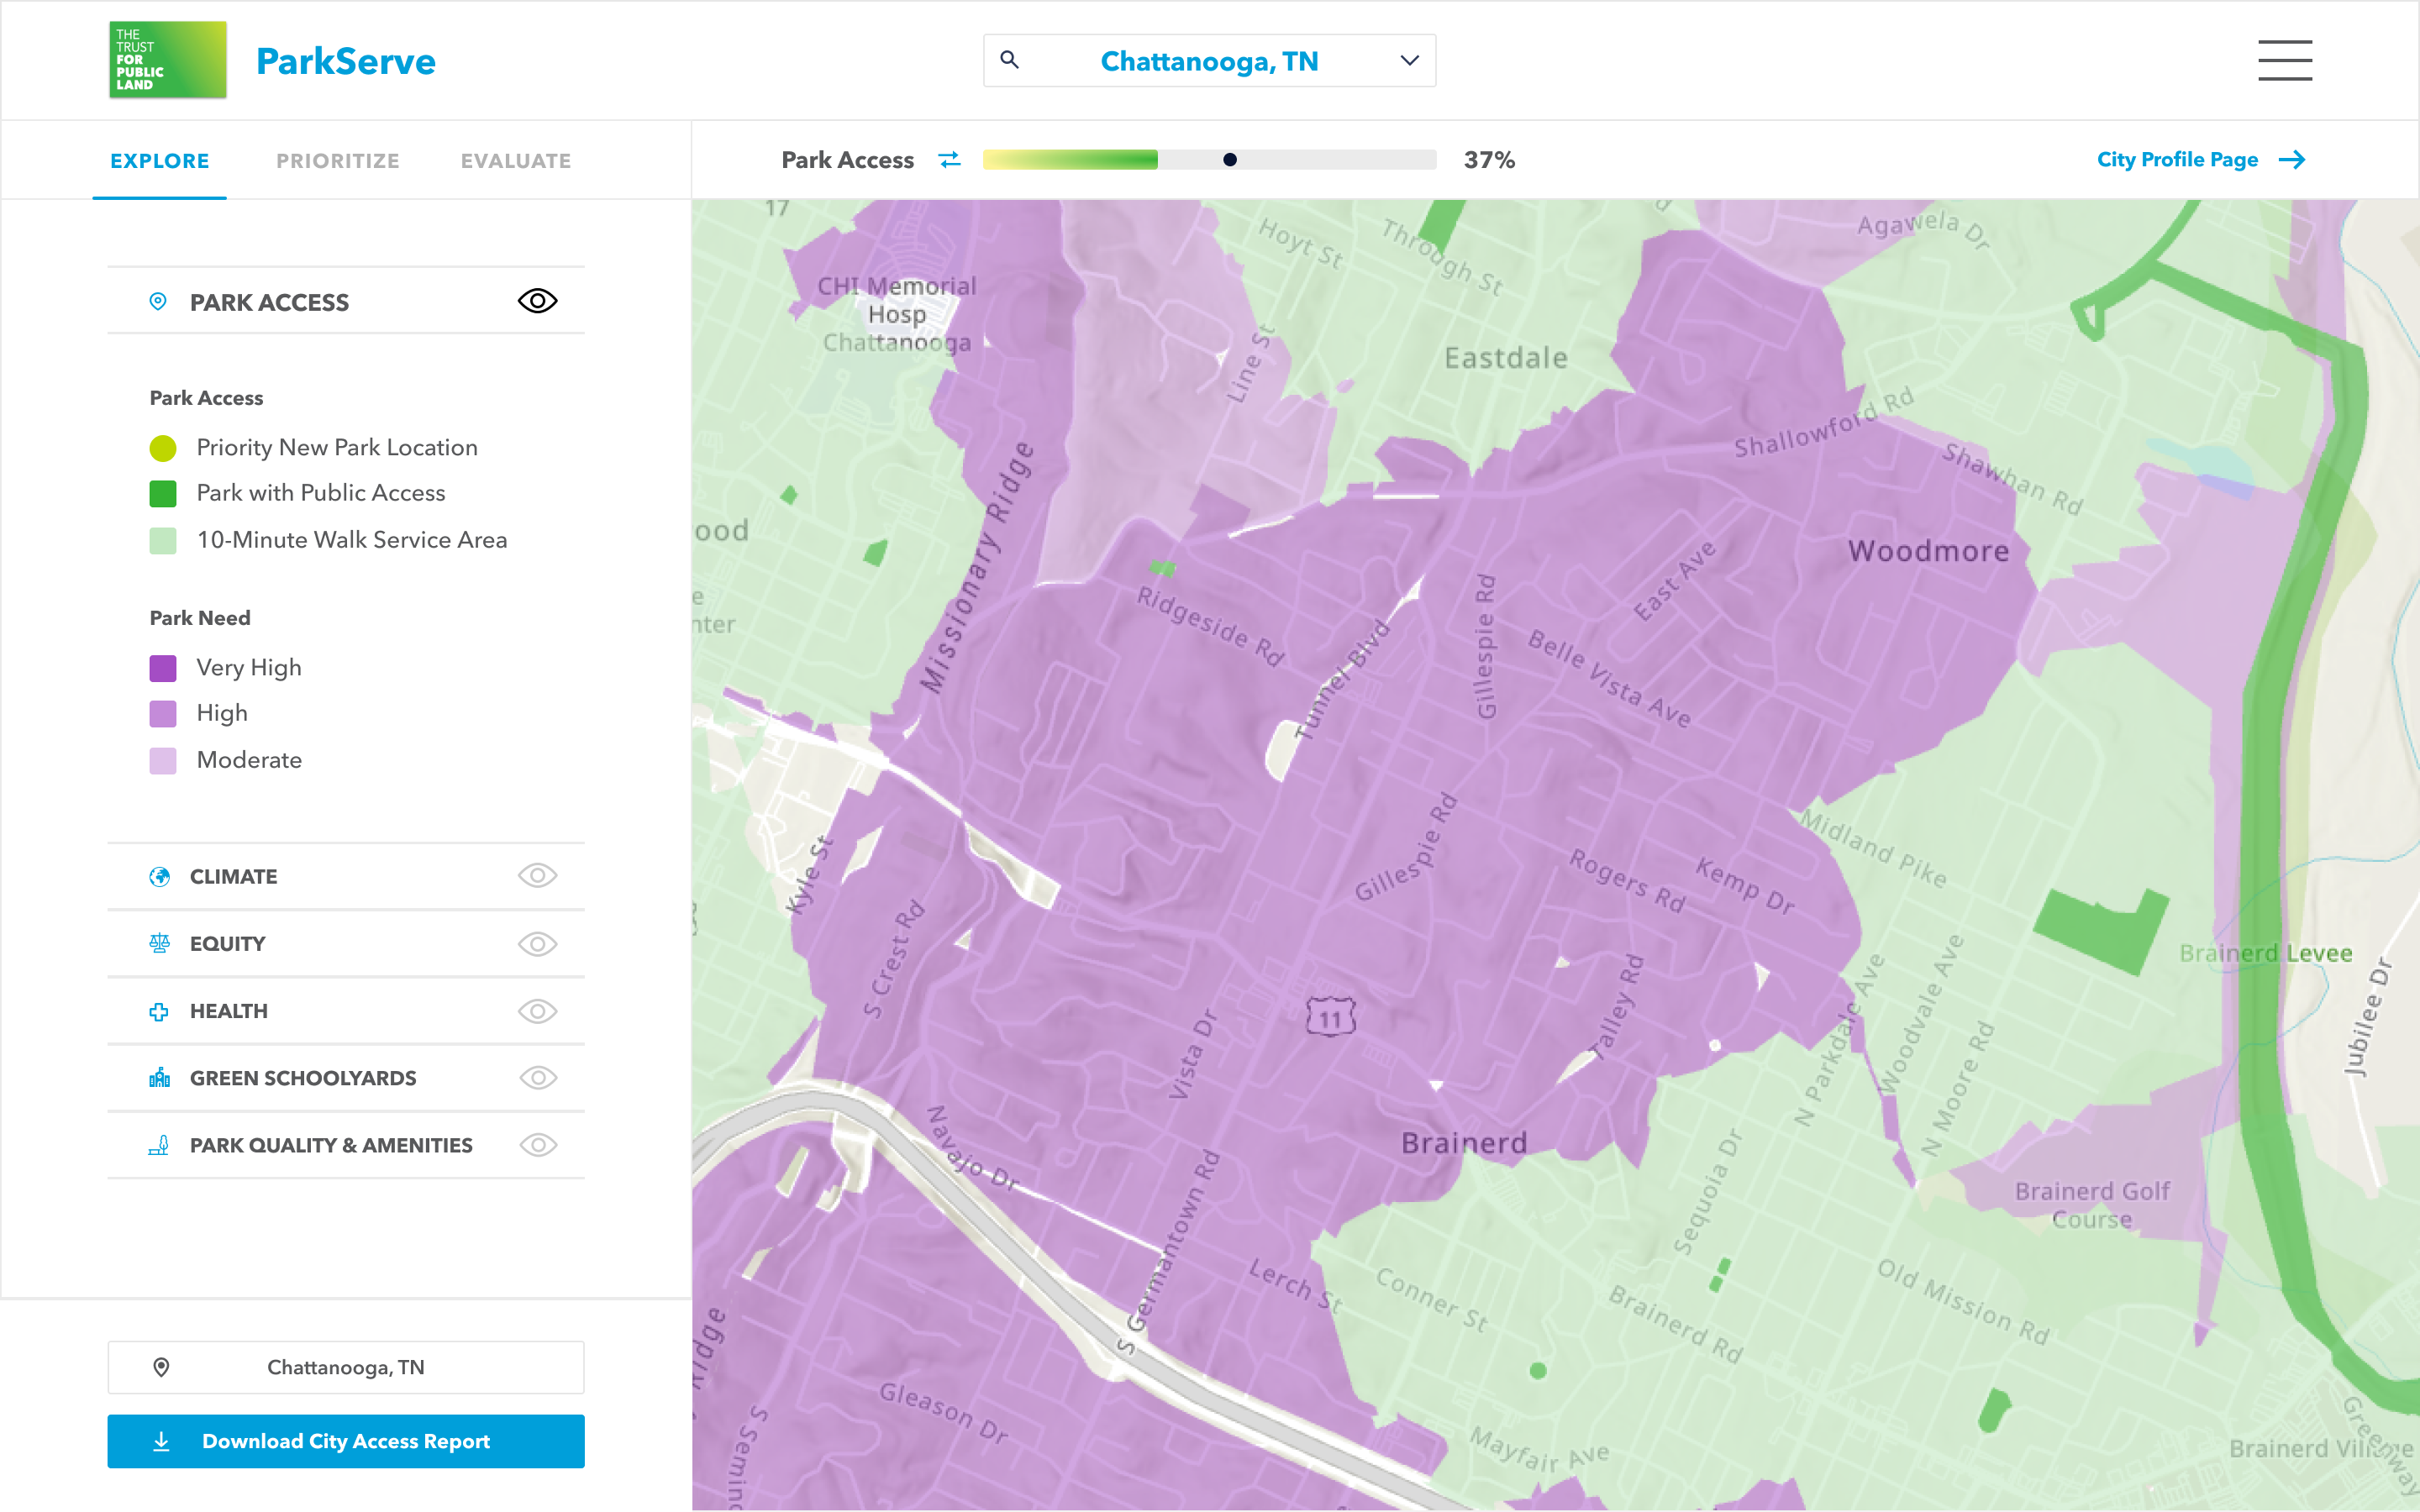This screenshot has width=2420, height=1512.
Task: Click the search magnifier icon
Action: point(1009,60)
